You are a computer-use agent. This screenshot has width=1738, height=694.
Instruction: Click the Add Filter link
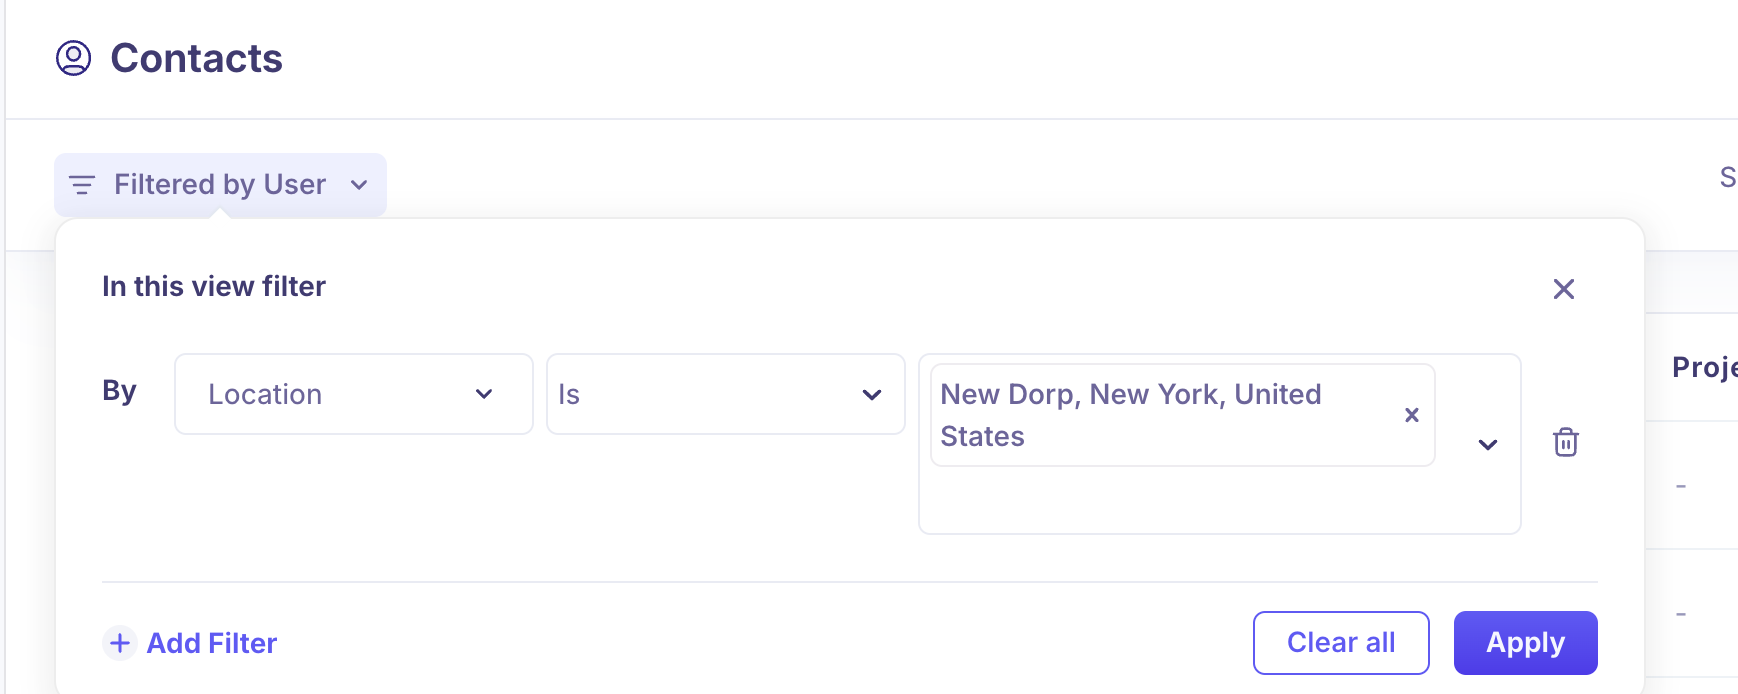pos(212,642)
